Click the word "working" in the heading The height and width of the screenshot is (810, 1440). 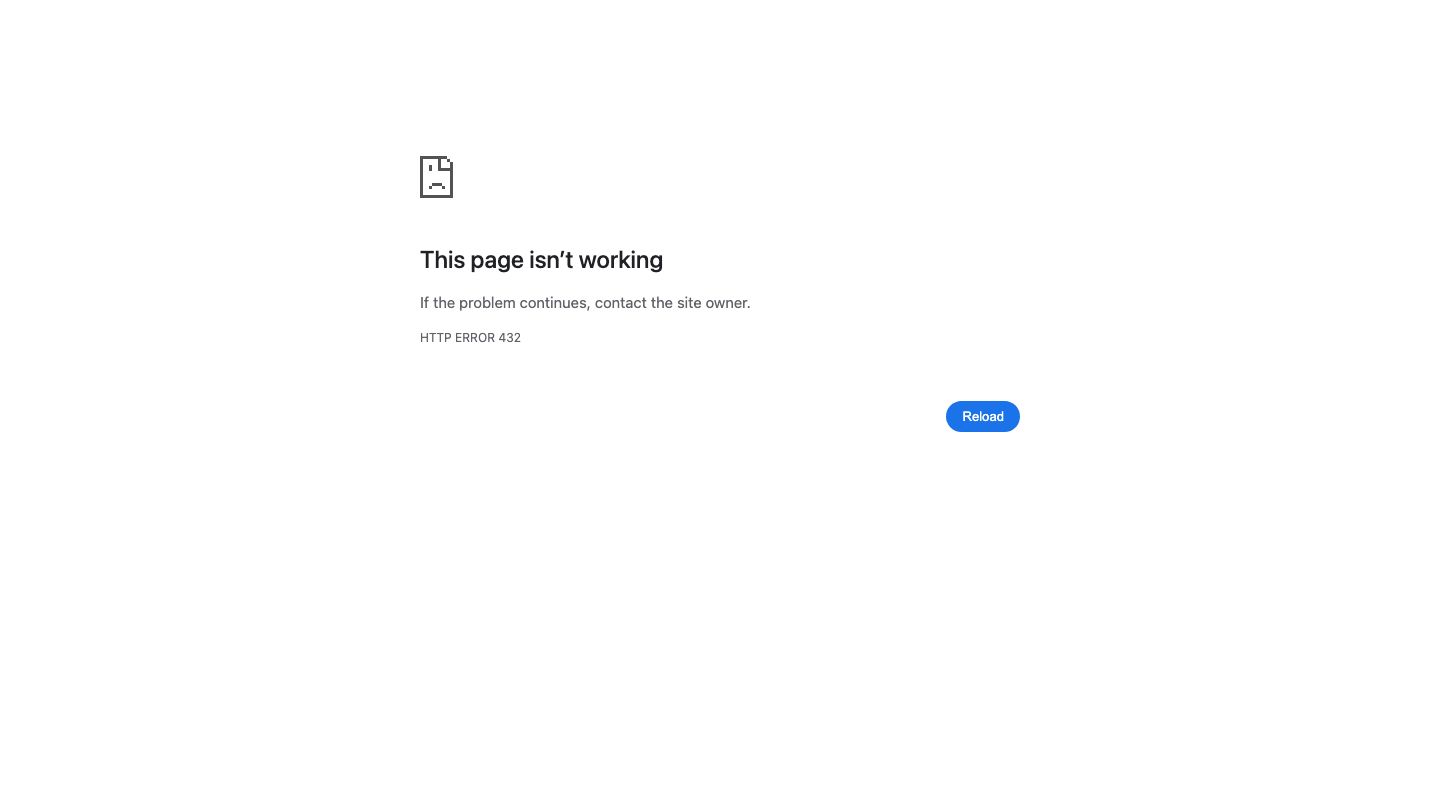tap(621, 260)
